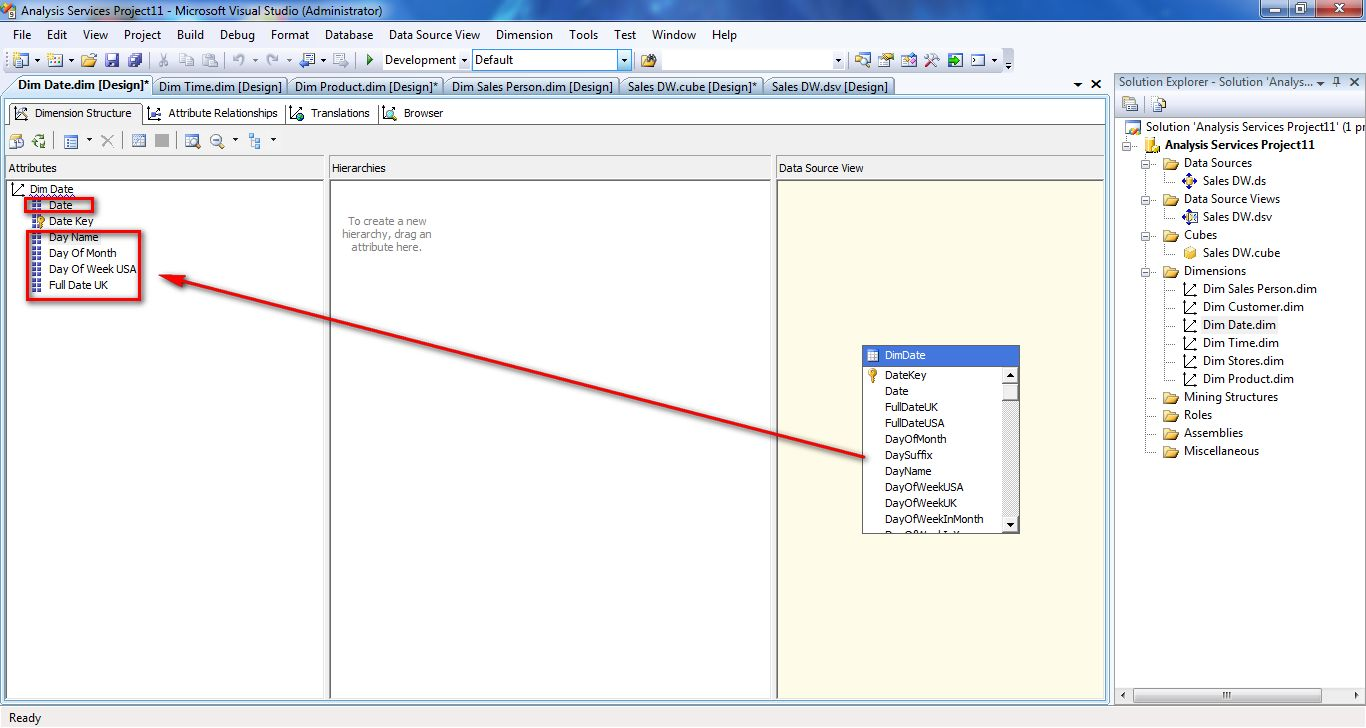
Task: Click the Reconnect refresh icon in the dimension toolbar
Action: pyautogui.click(x=38, y=142)
